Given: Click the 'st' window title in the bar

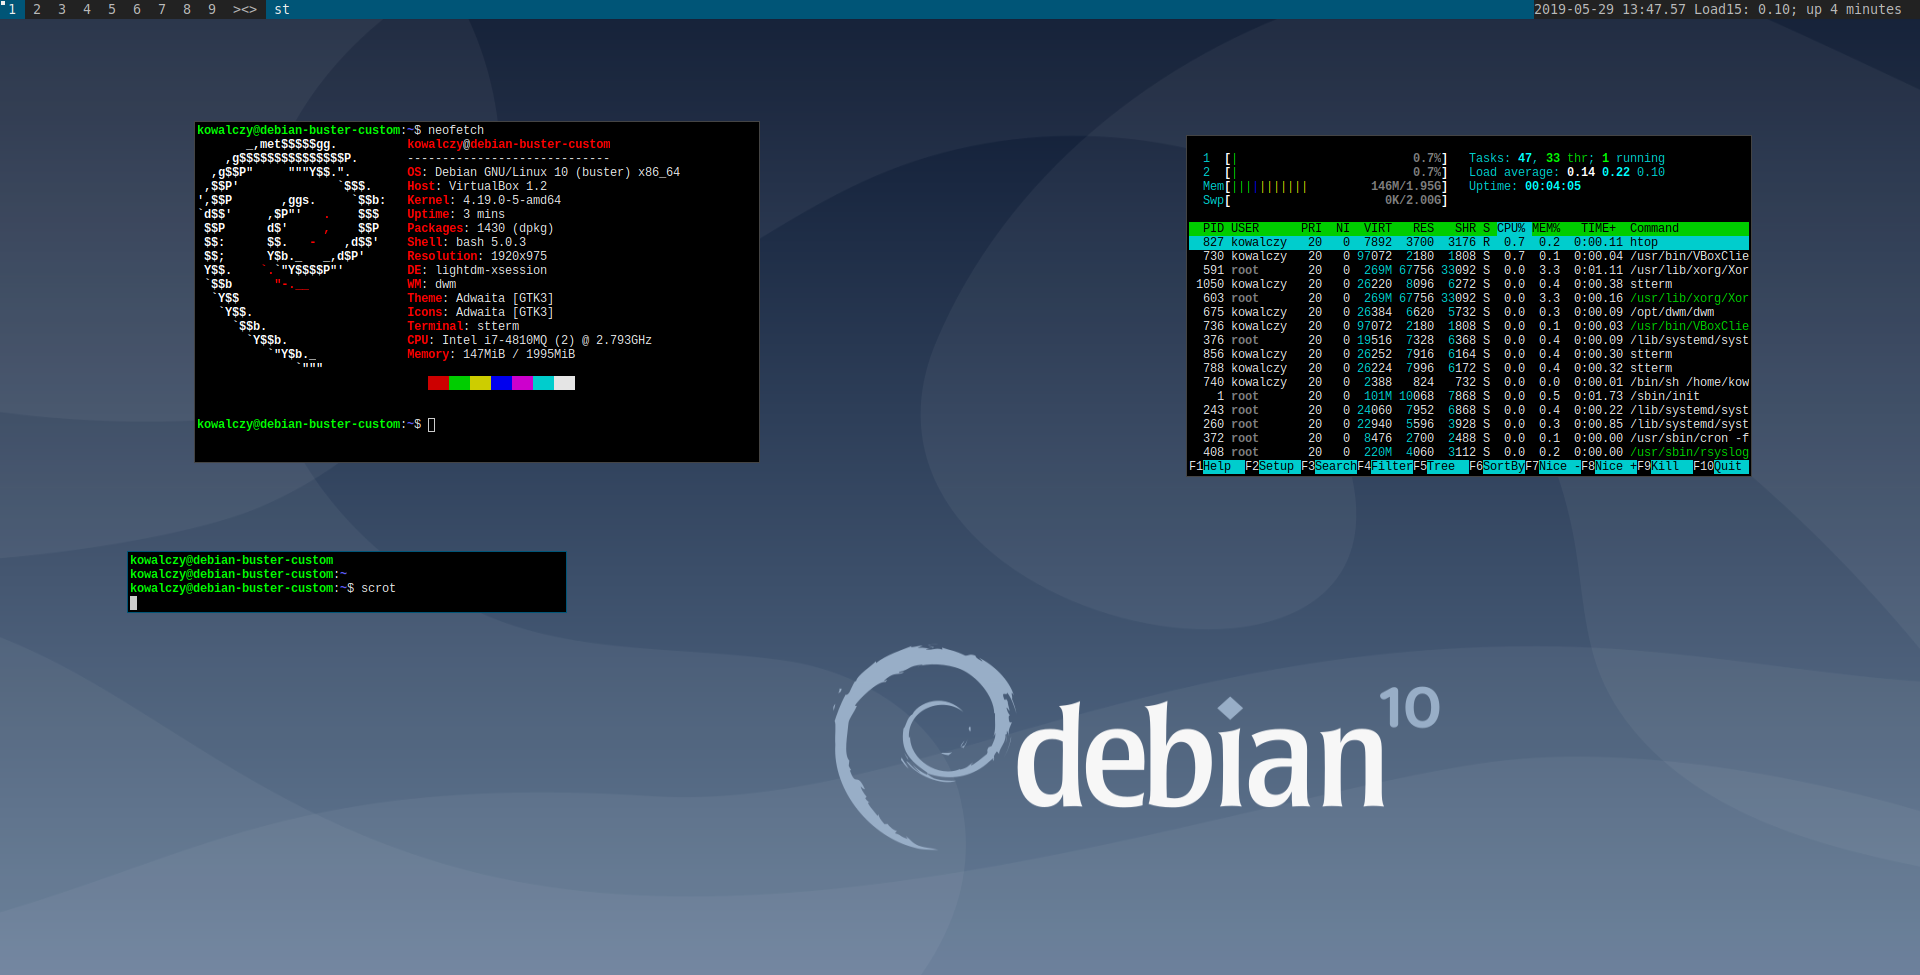Looking at the screenshot, I should click(x=282, y=9).
